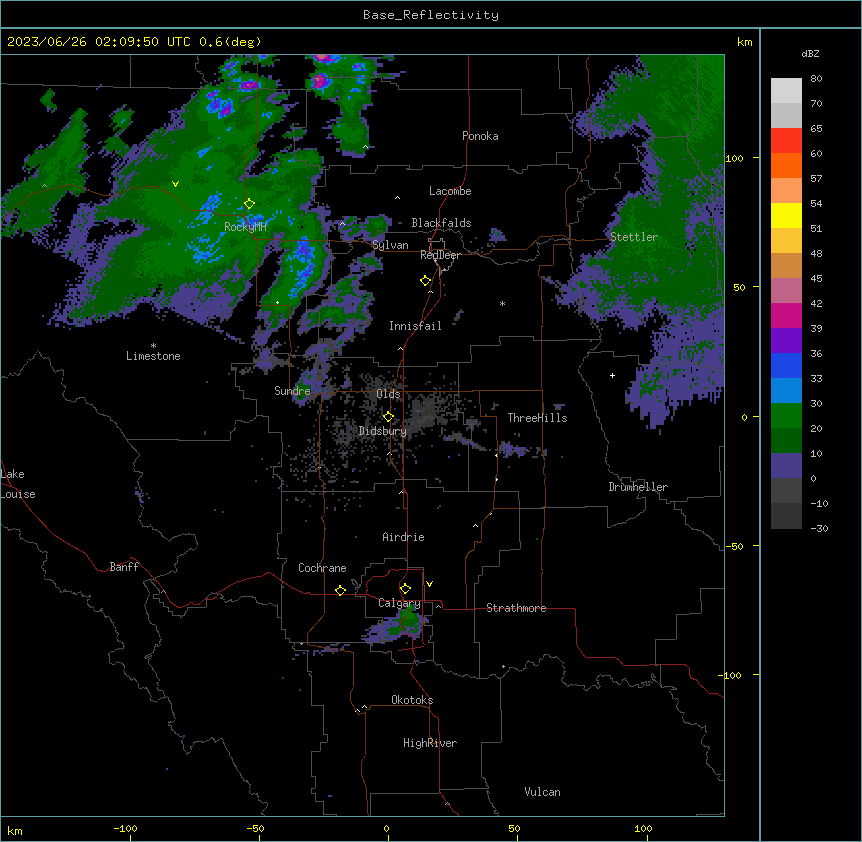
Task: Click the Banff label
Action: click(124, 567)
